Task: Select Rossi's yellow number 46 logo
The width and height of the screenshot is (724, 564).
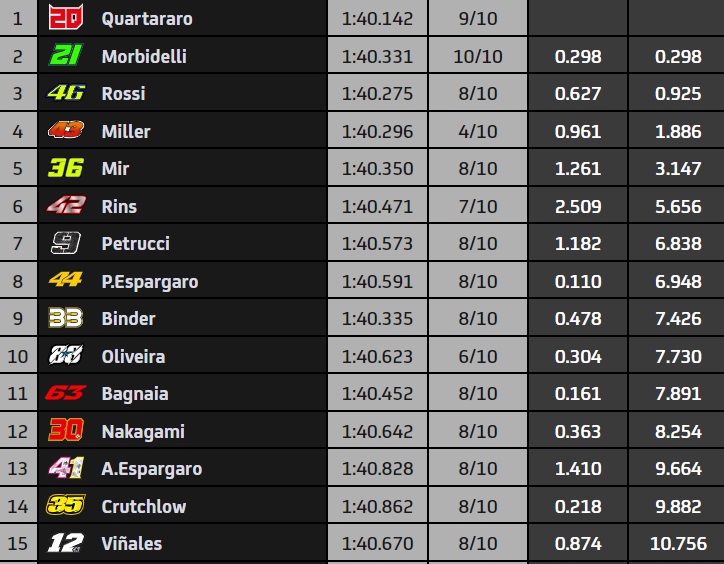Action: point(66,92)
